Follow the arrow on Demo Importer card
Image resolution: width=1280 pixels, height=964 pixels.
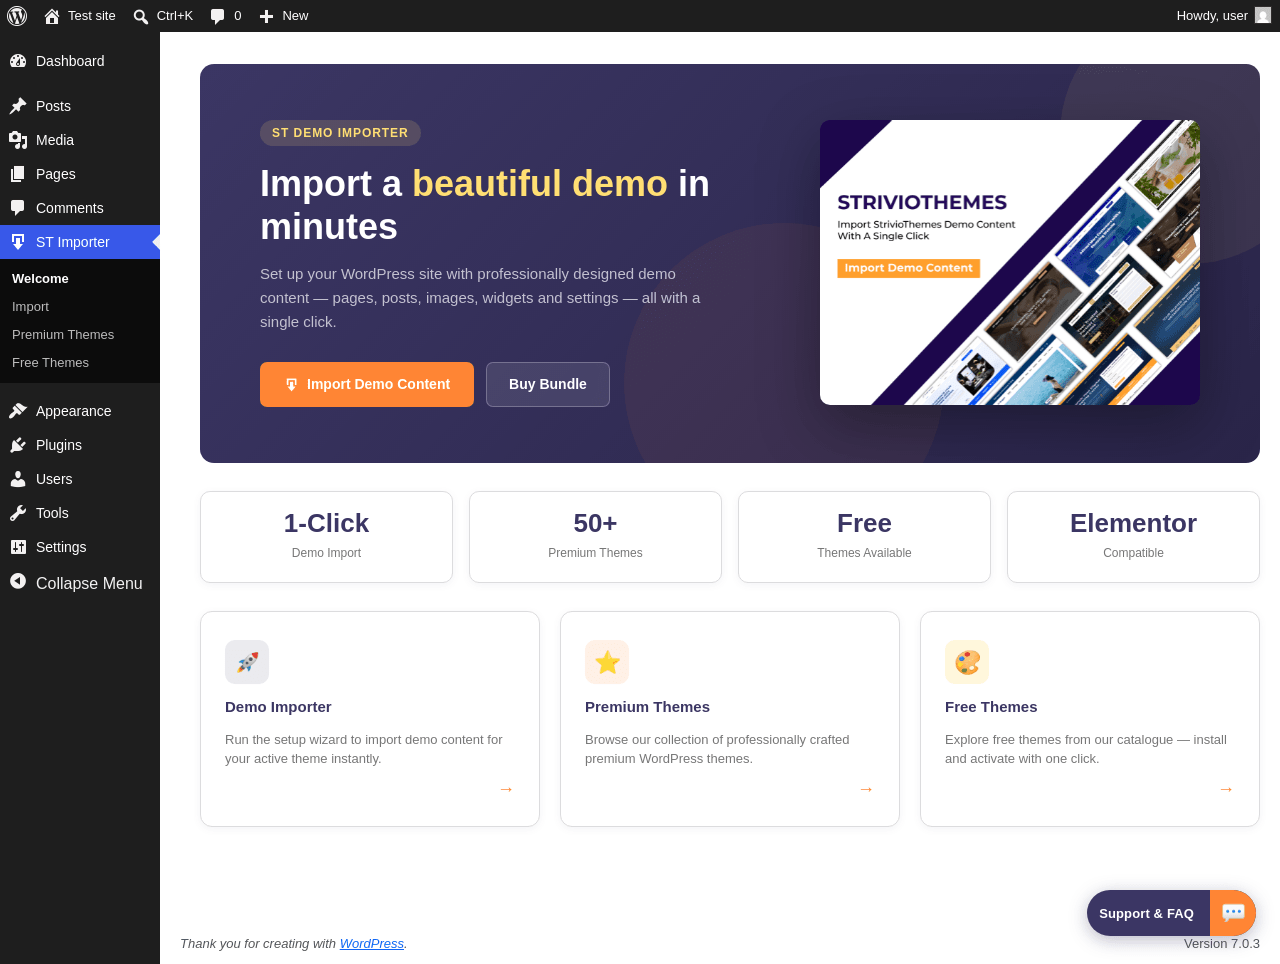506,789
